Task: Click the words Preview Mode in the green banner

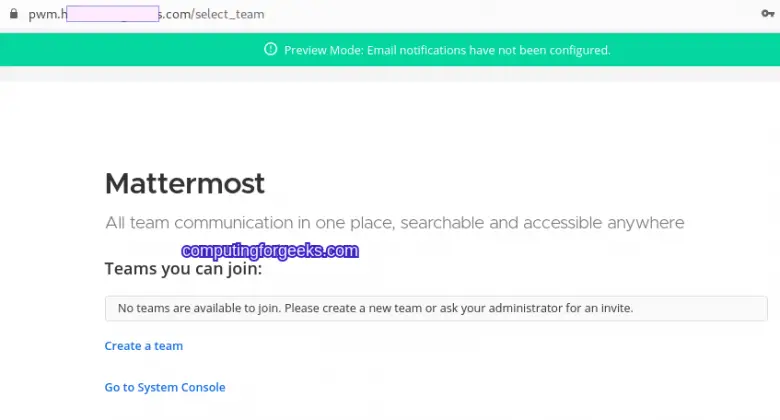Action: pyautogui.click(x=317, y=49)
